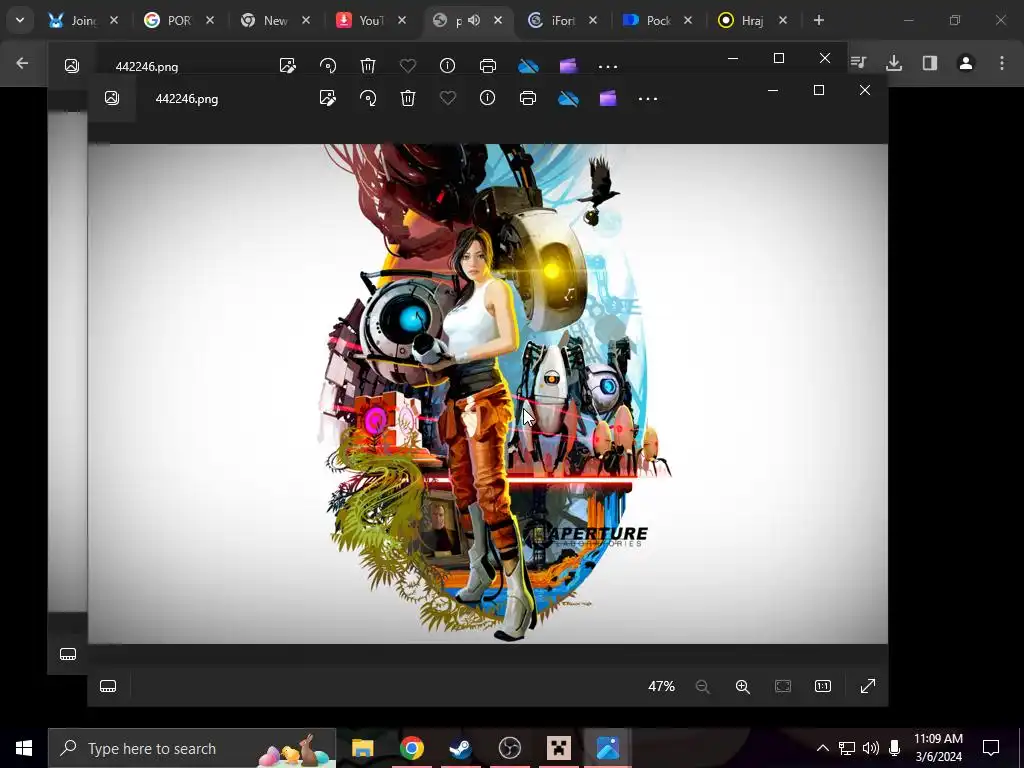Open Minecraft from taskbar

point(558,748)
